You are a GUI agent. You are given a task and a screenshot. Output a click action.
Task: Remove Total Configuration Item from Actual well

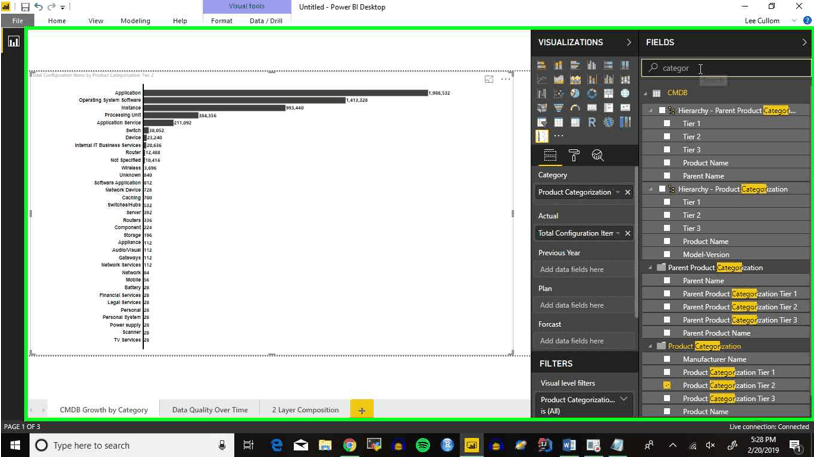(x=628, y=233)
